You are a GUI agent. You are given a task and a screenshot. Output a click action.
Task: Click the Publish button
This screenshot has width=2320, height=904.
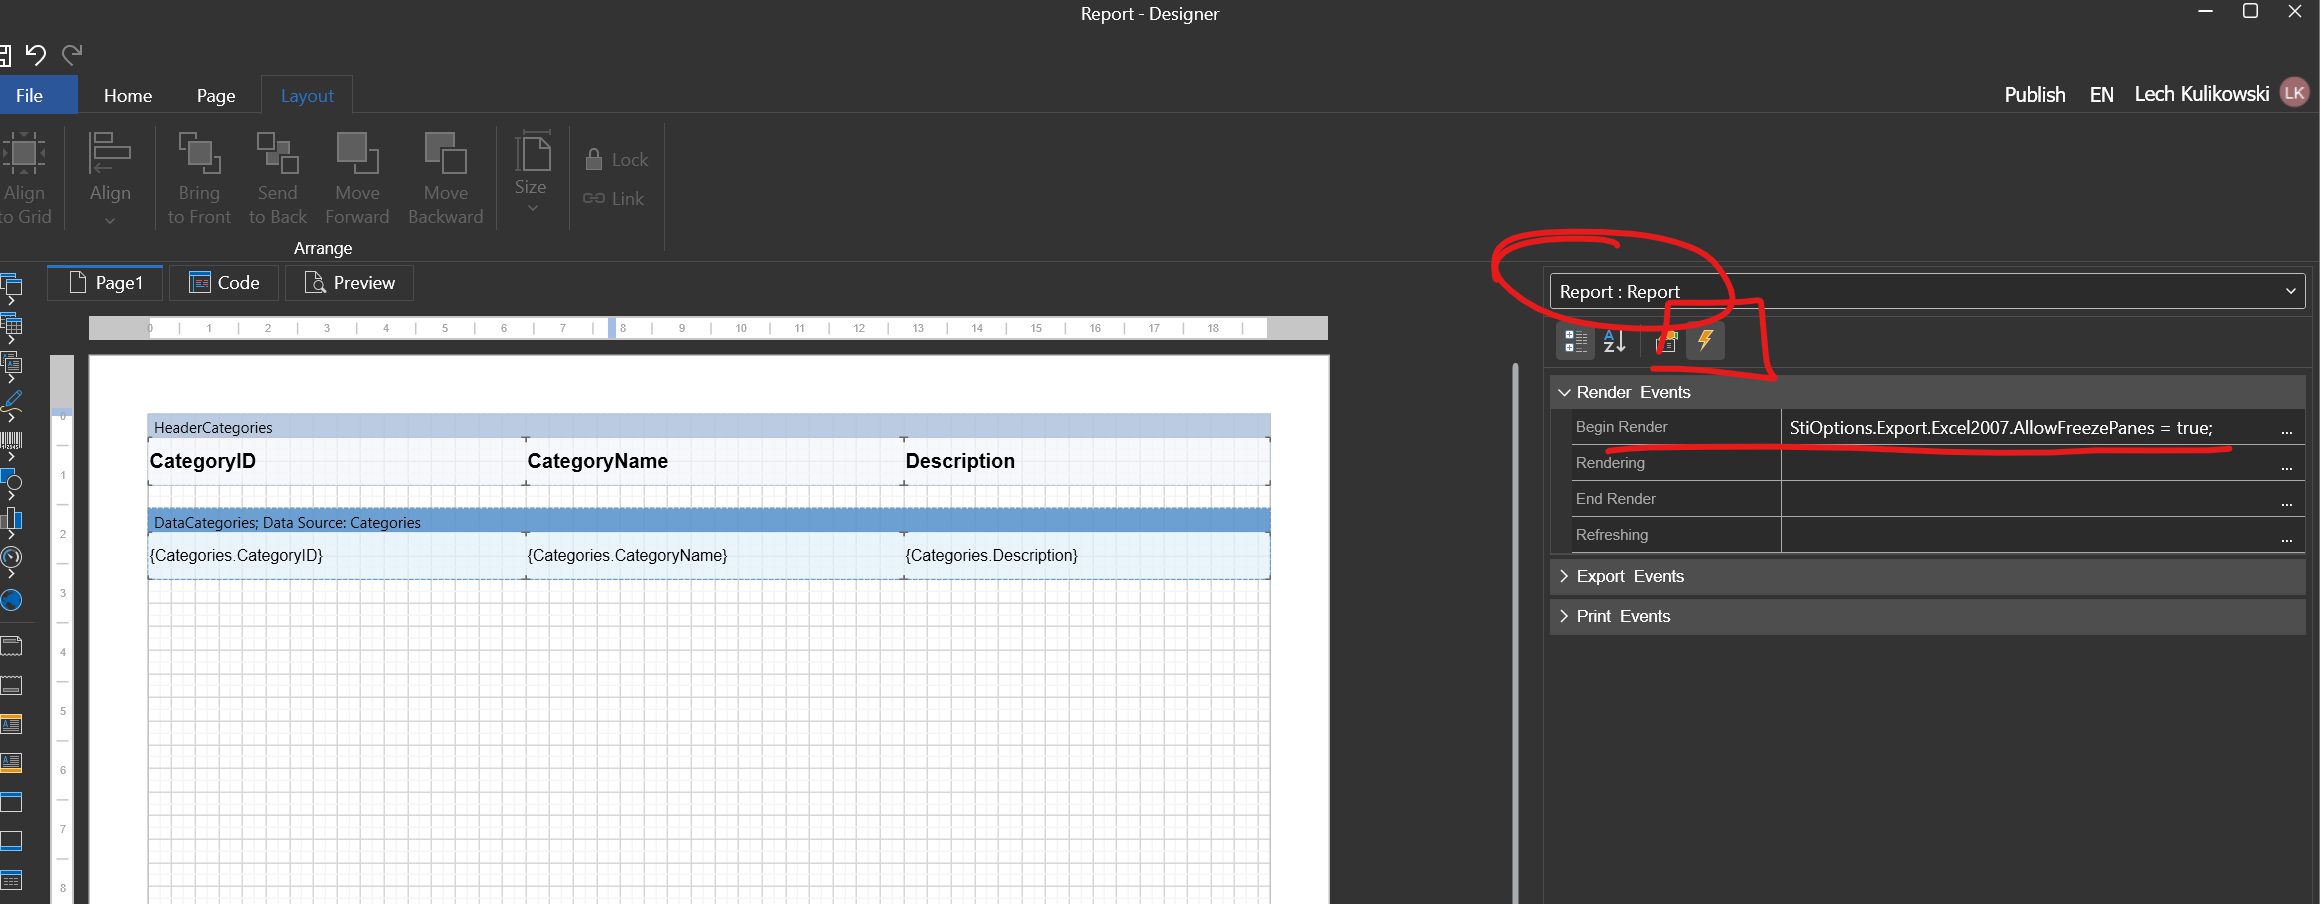pos(2035,94)
